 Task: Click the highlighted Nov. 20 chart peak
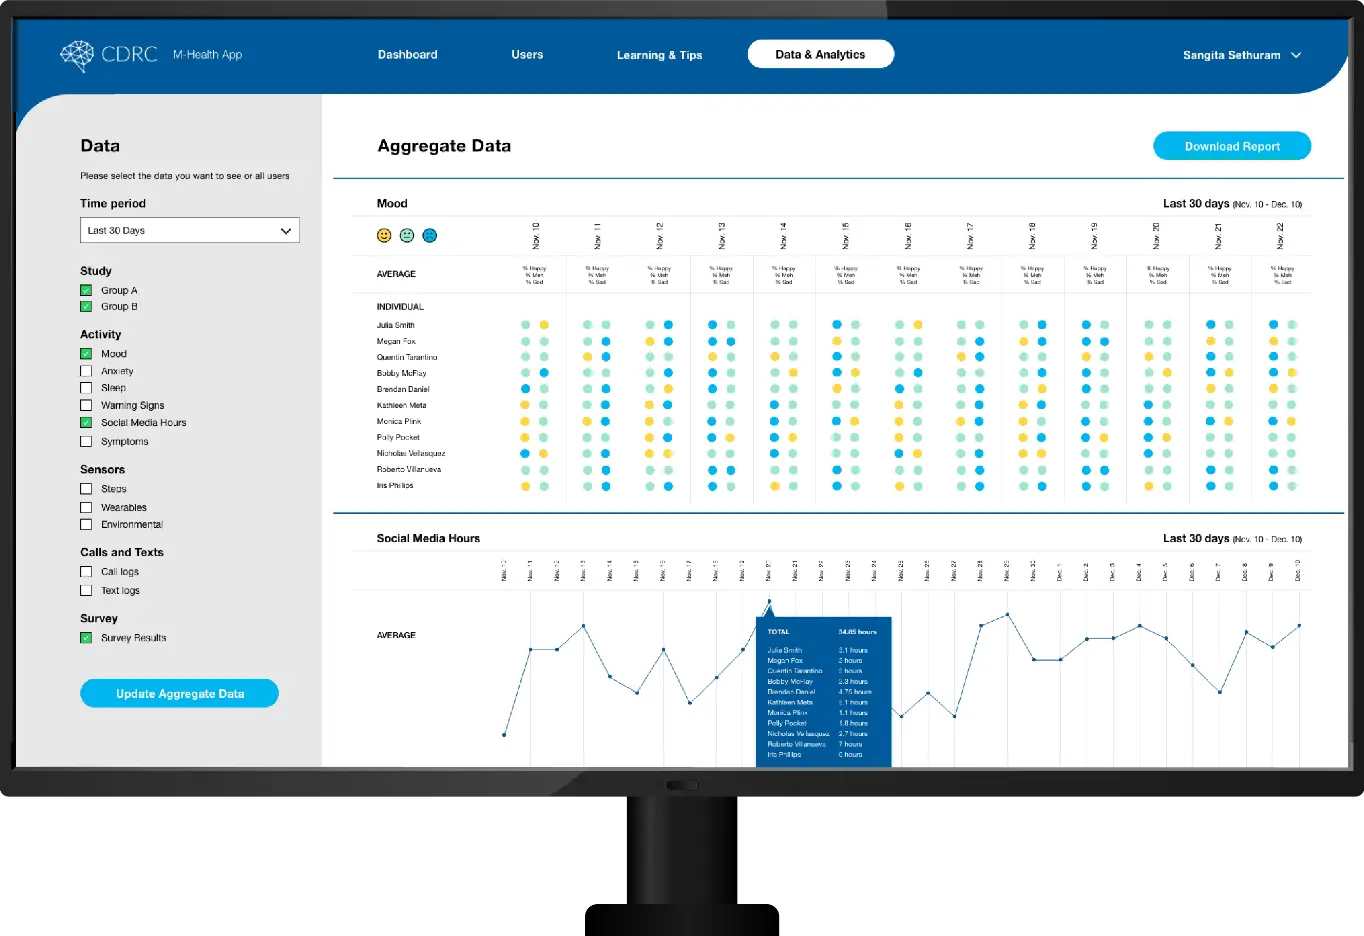pos(769,603)
